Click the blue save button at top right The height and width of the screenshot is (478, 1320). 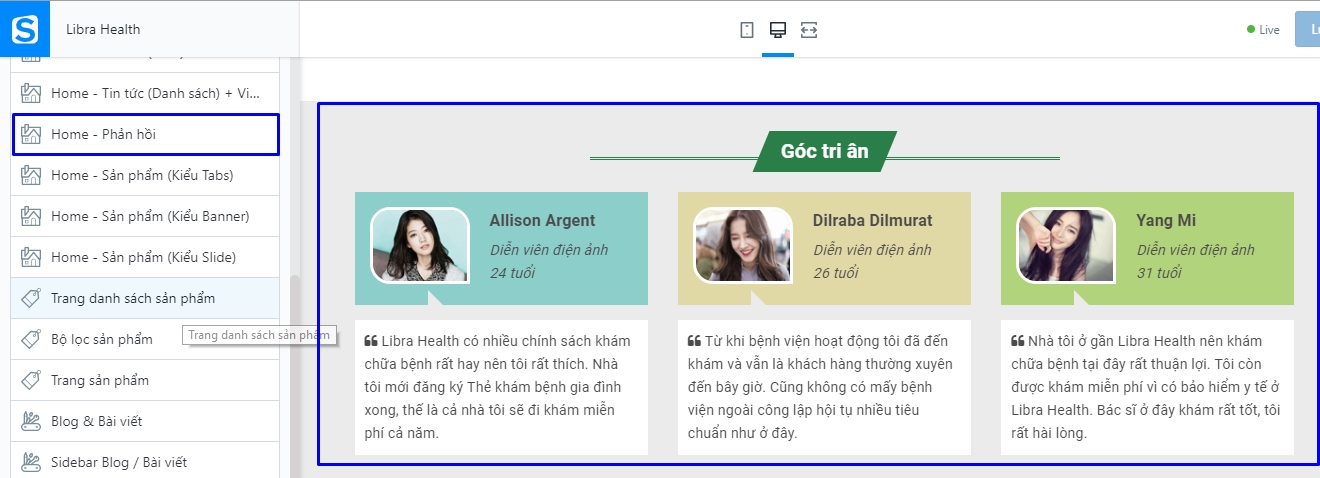coord(1307,29)
